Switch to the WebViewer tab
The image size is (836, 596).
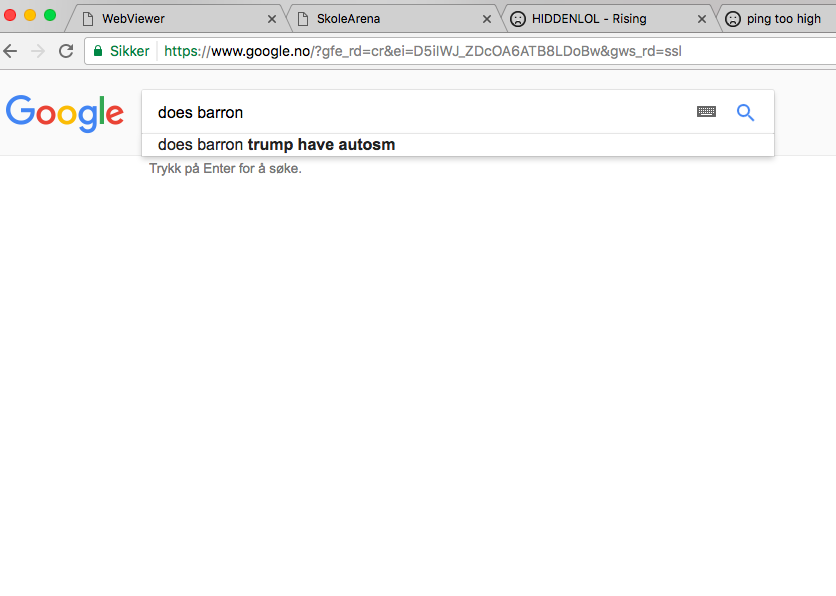tap(176, 19)
